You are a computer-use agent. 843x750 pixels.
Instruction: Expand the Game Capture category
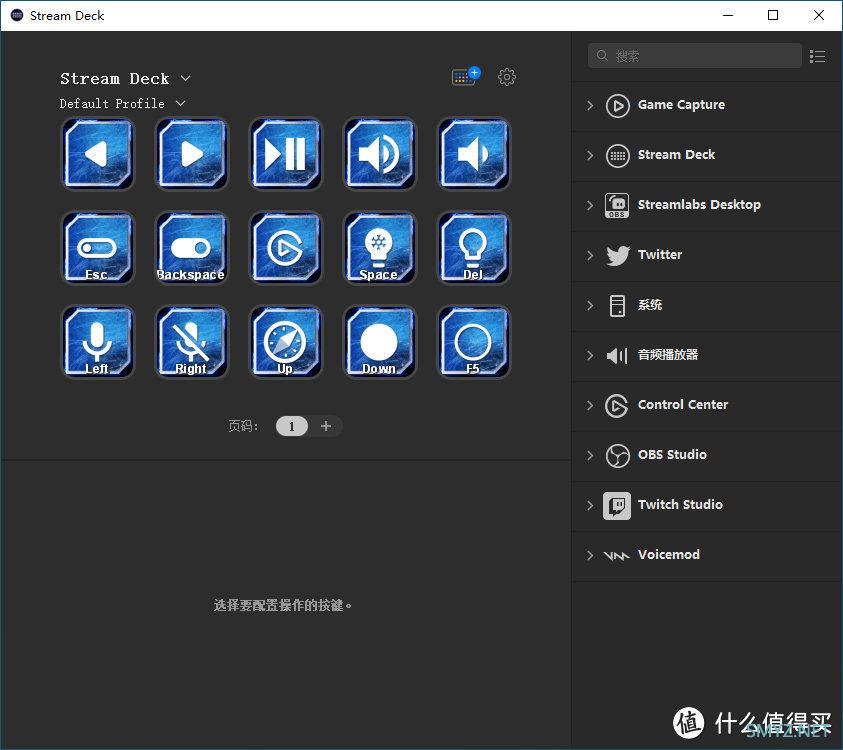589,105
